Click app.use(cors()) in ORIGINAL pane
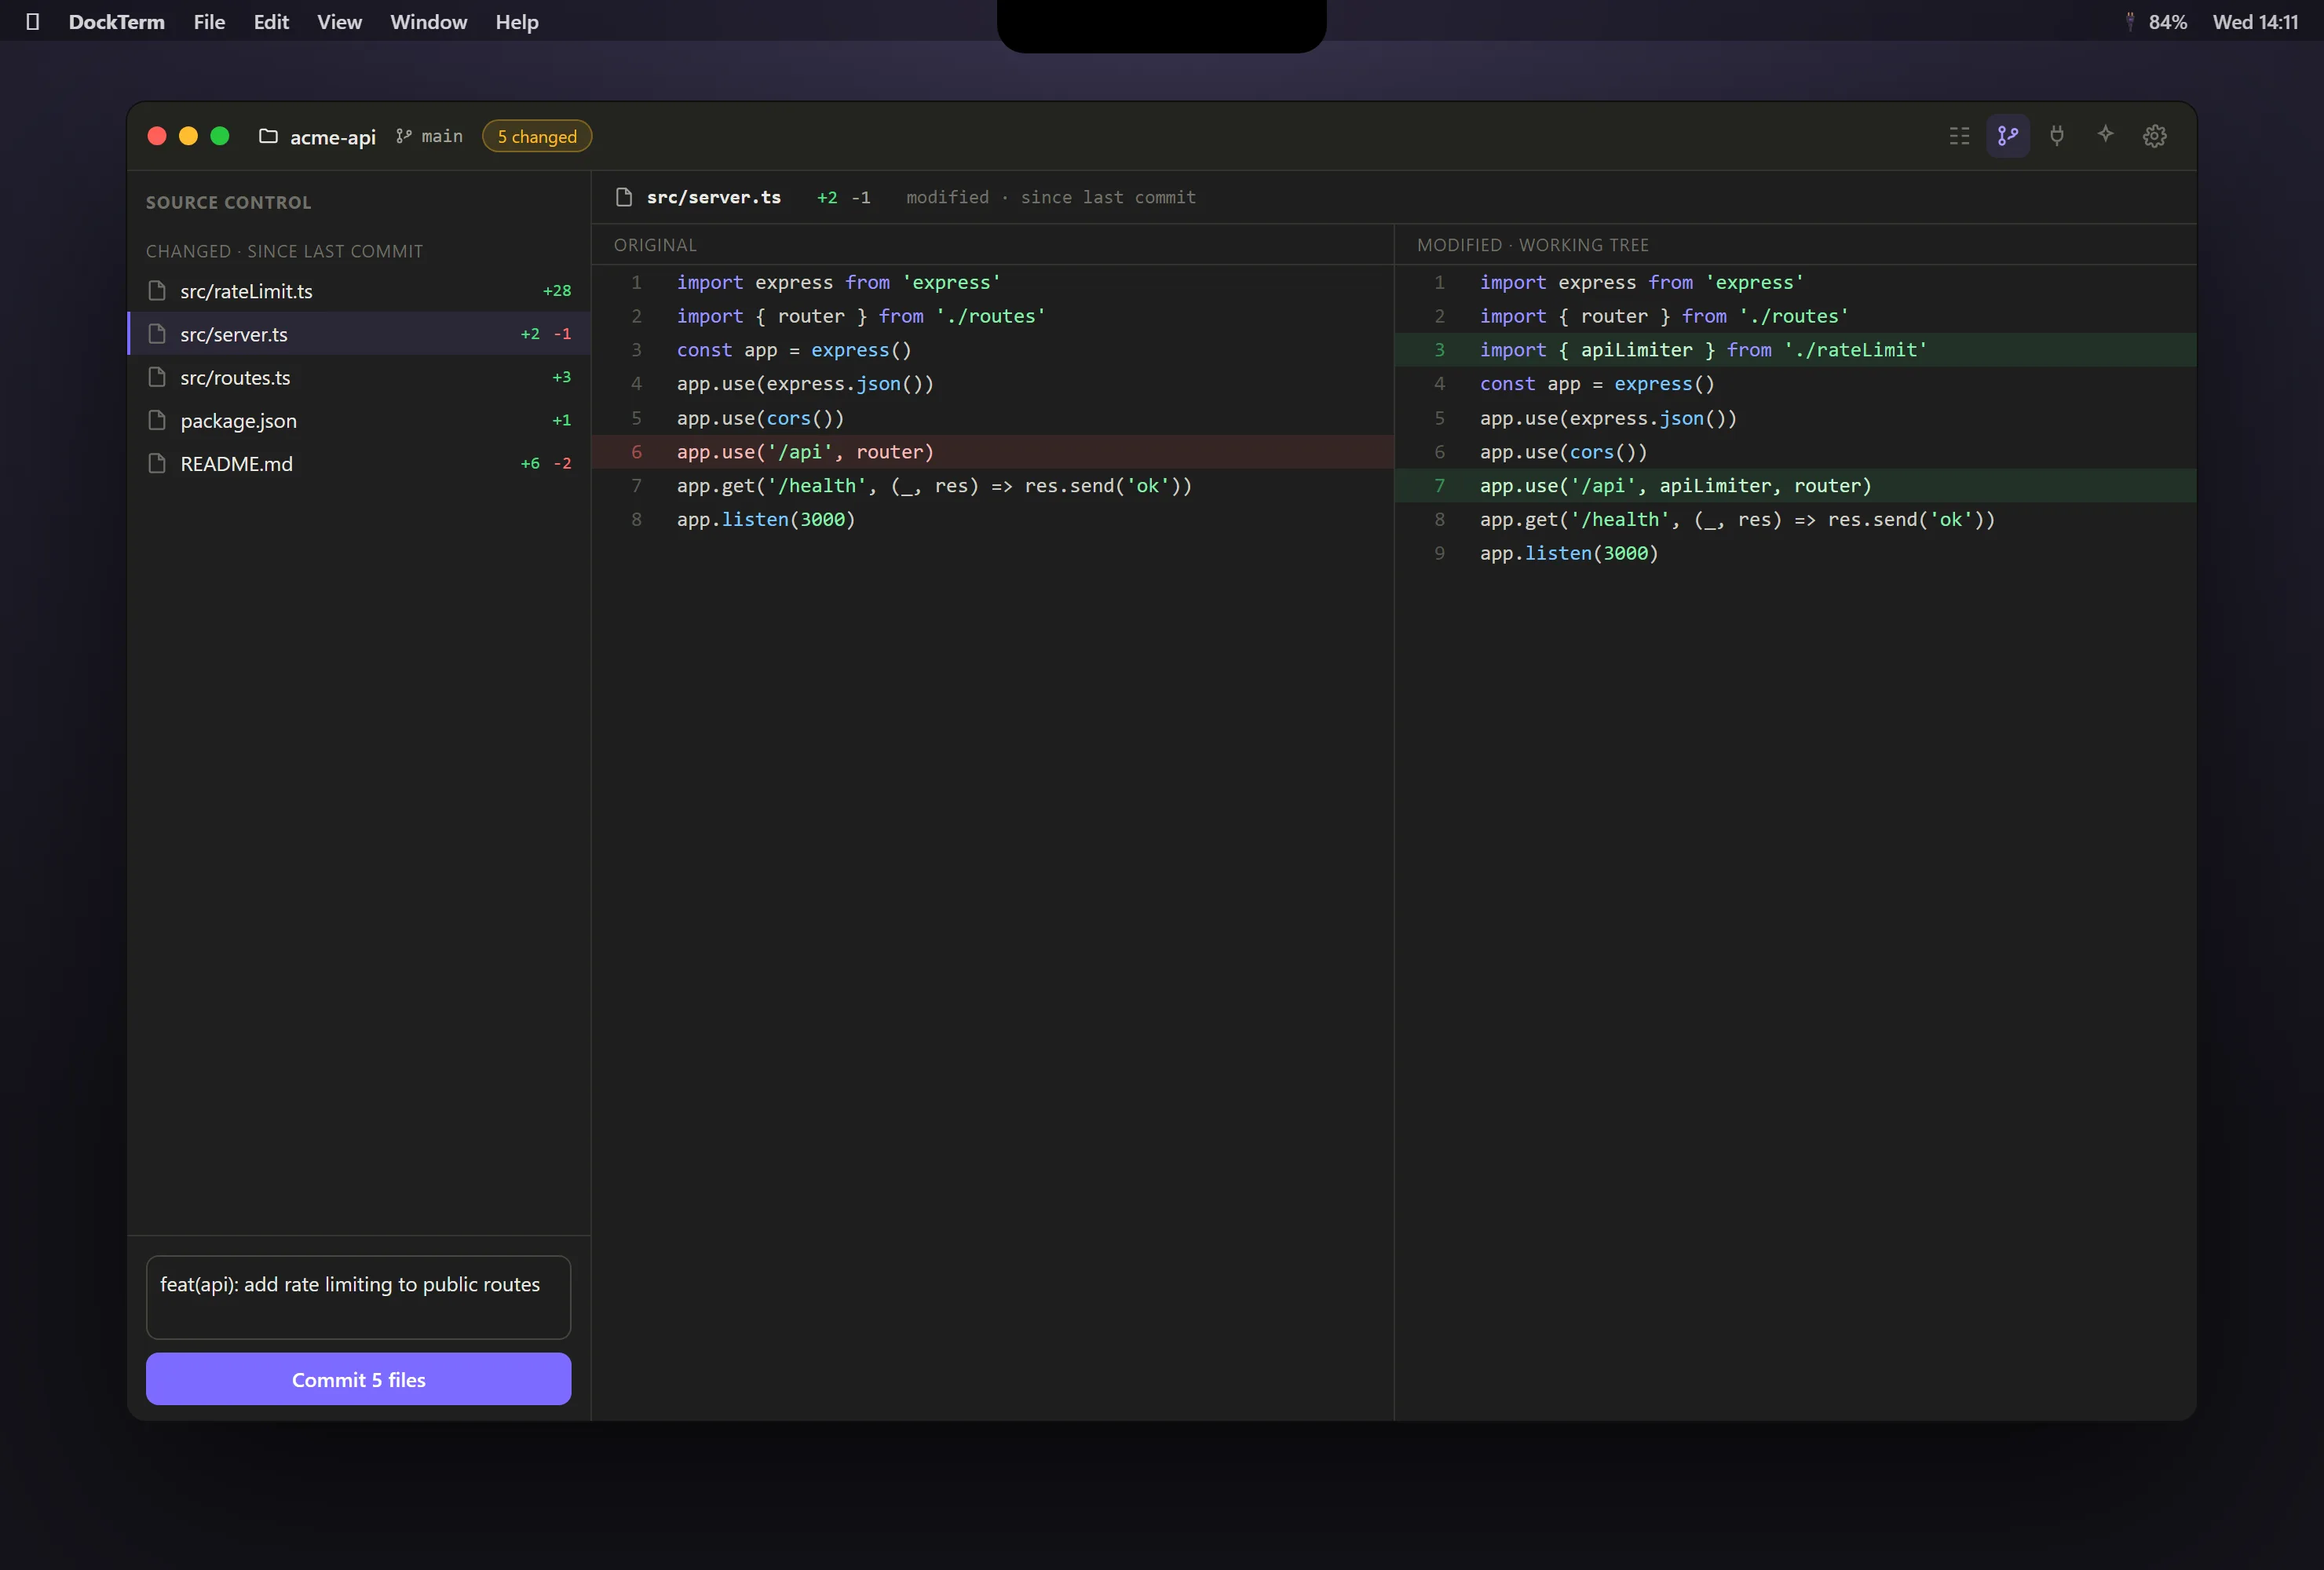Image resolution: width=2324 pixels, height=1570 pixels. pos(760,418)
